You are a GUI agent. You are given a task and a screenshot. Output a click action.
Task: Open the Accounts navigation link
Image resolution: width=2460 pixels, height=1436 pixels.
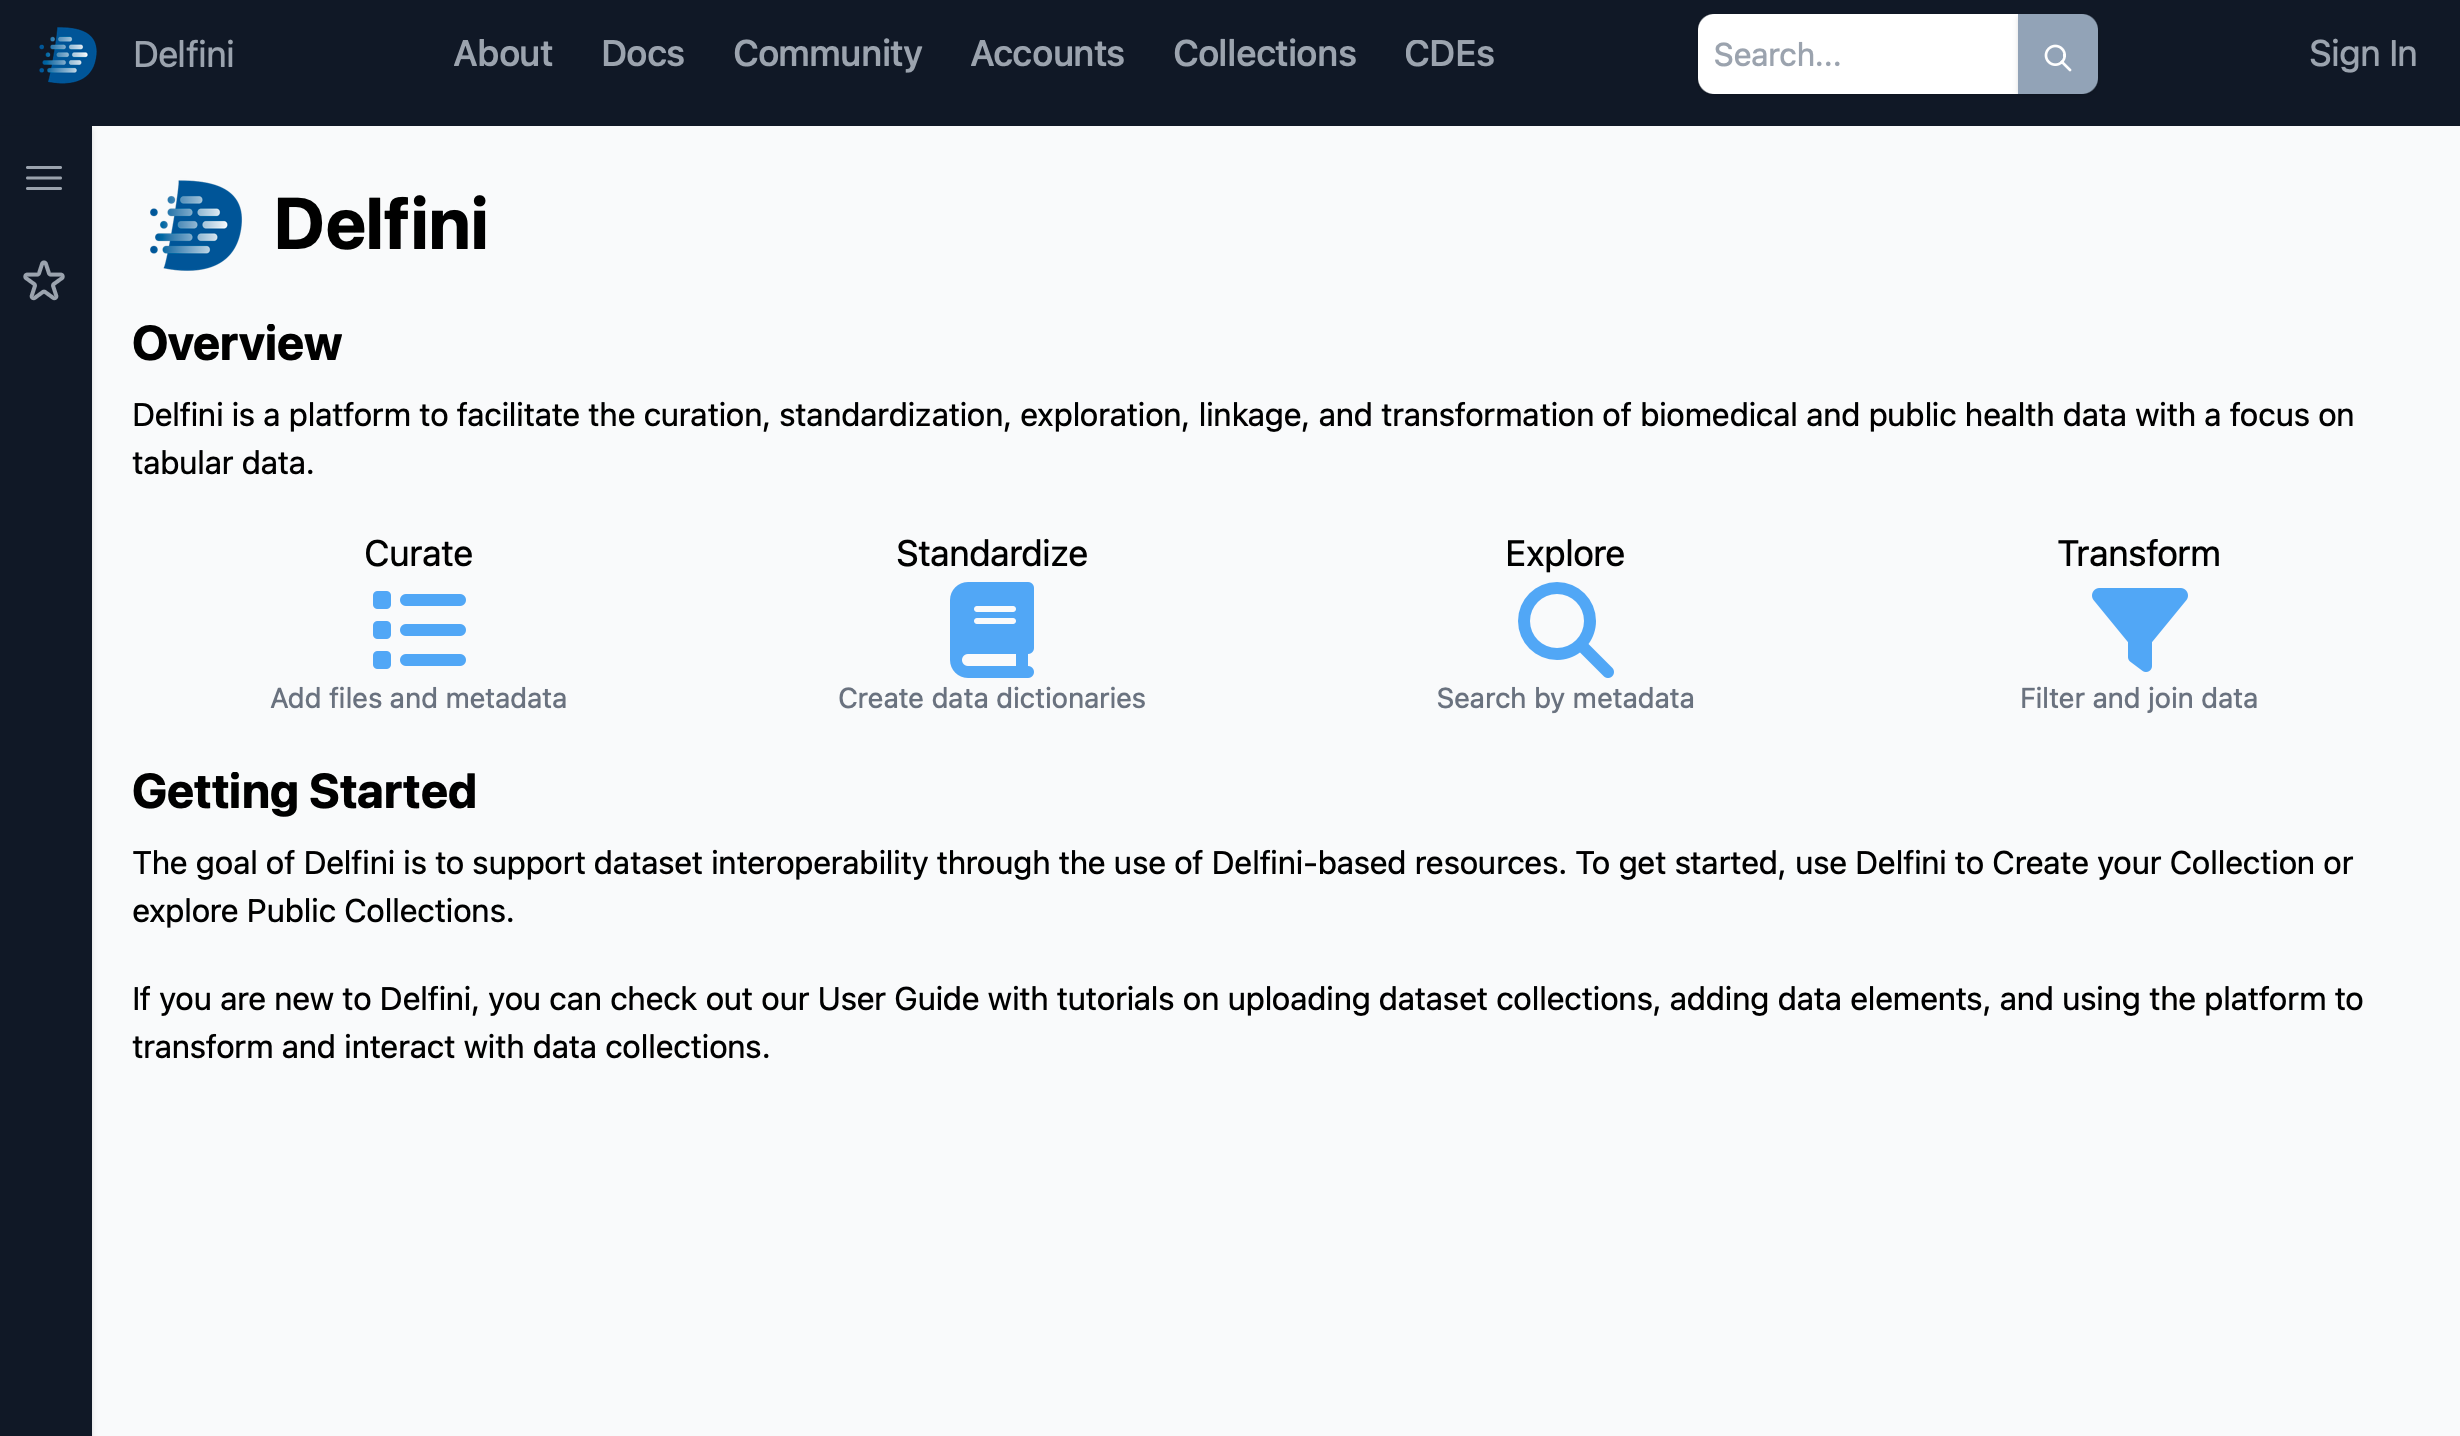coord(1047,54)
